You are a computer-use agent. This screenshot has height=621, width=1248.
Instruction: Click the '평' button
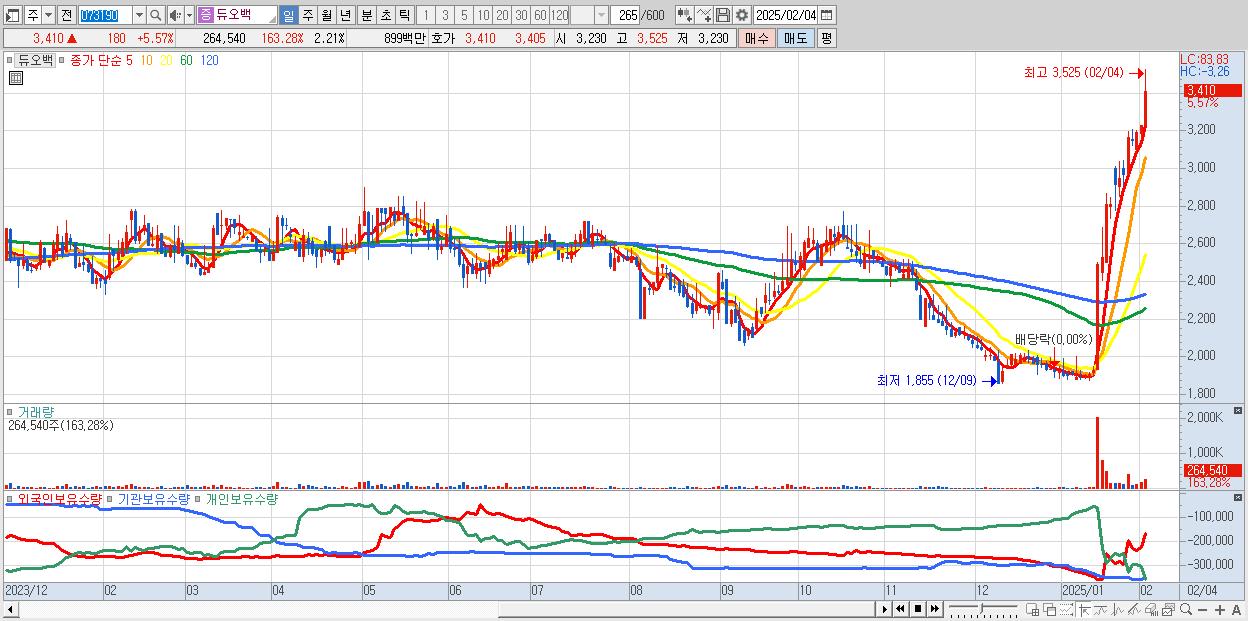(x=826, y=38)
